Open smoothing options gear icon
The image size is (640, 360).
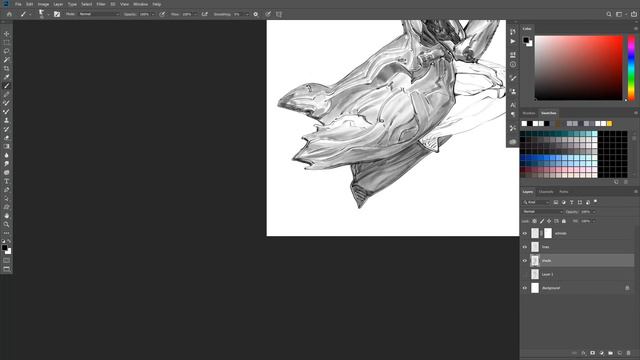click(256, 14)
